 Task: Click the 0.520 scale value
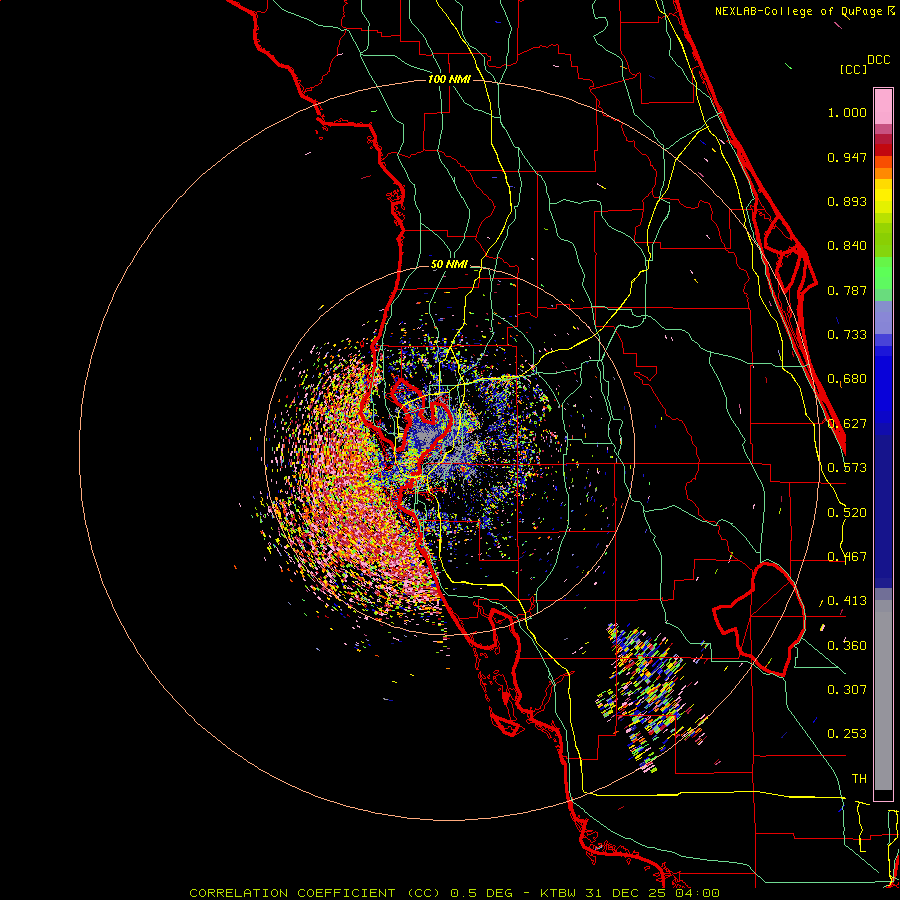(x=847, y=513)
